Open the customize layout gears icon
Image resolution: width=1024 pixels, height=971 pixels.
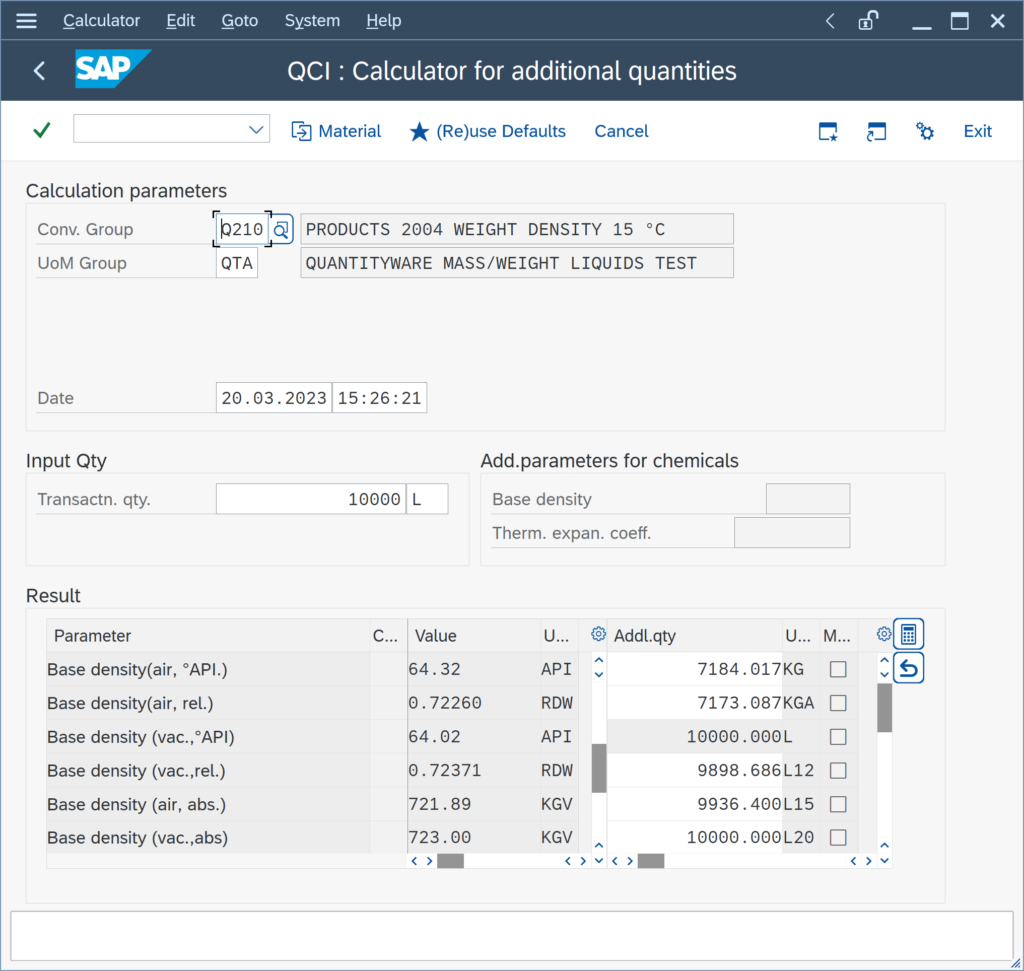[x=924, y=131]
